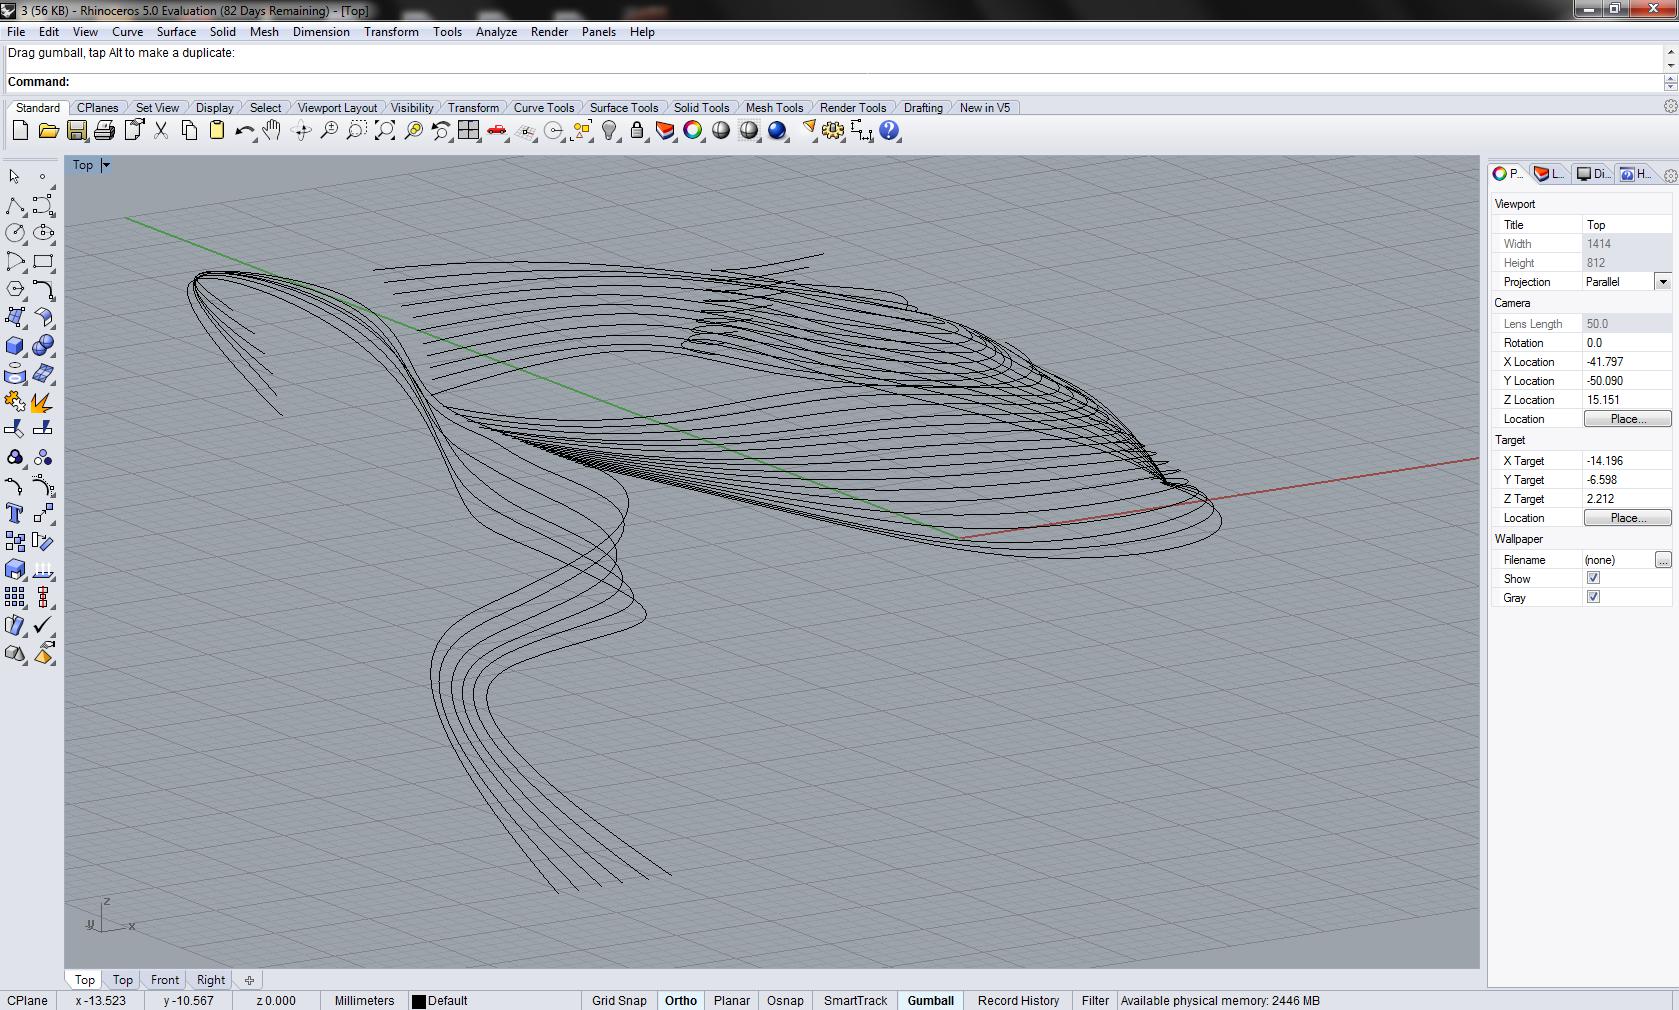
Task: Choose the Circle tool in left toolbar
Action: click(15, 233)
